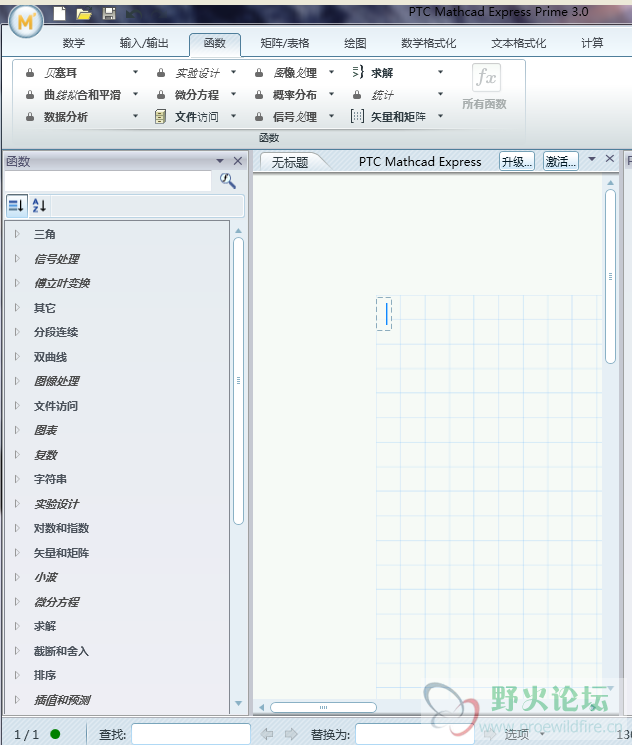Open the Mathcad application menu button
The width and height of the screenshot is (632, 745).
(x=26, y=22)
